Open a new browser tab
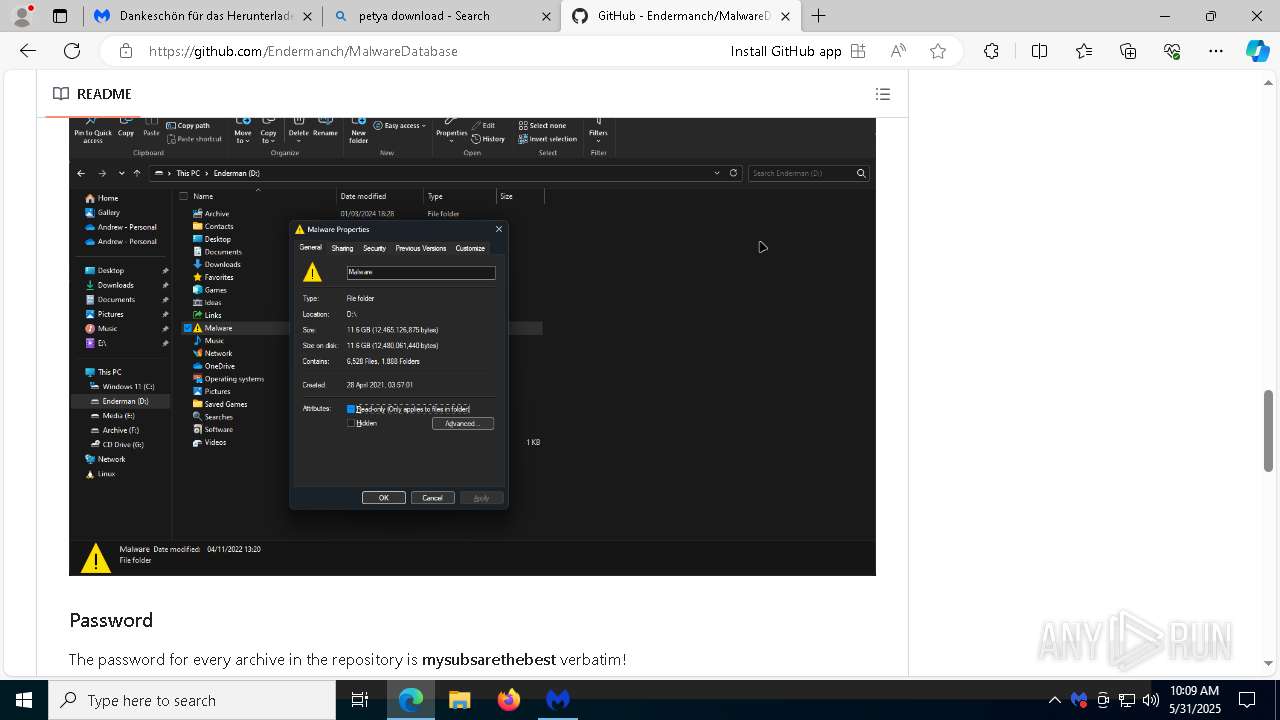The image size is (1280, 720). [819, 16]
